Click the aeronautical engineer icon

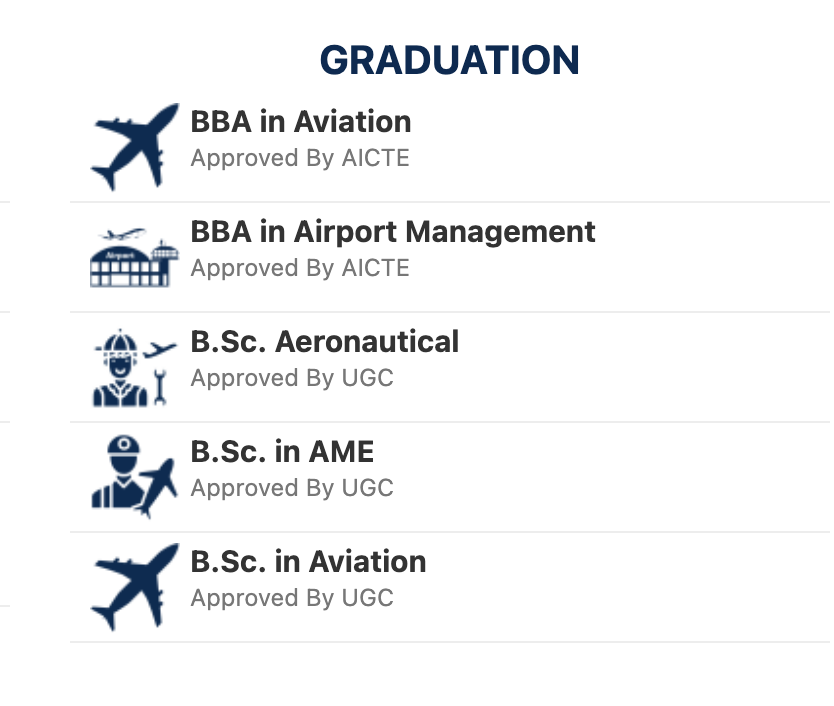135,367
